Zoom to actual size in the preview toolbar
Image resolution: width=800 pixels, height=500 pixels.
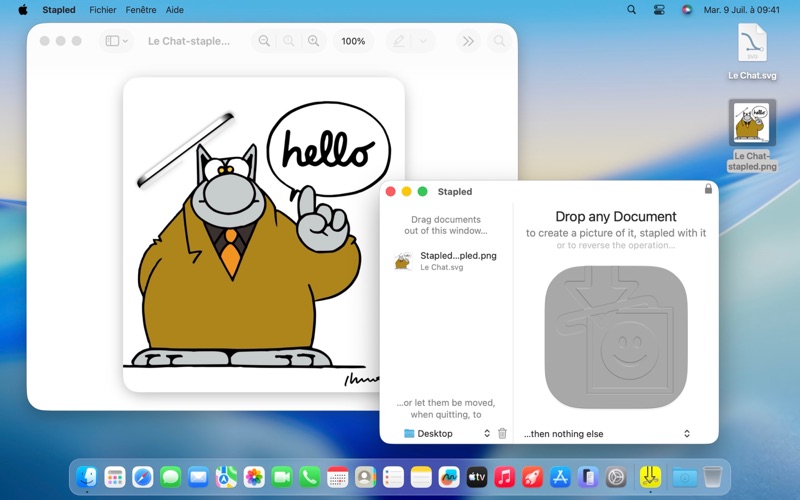click(x=289, y=41)
